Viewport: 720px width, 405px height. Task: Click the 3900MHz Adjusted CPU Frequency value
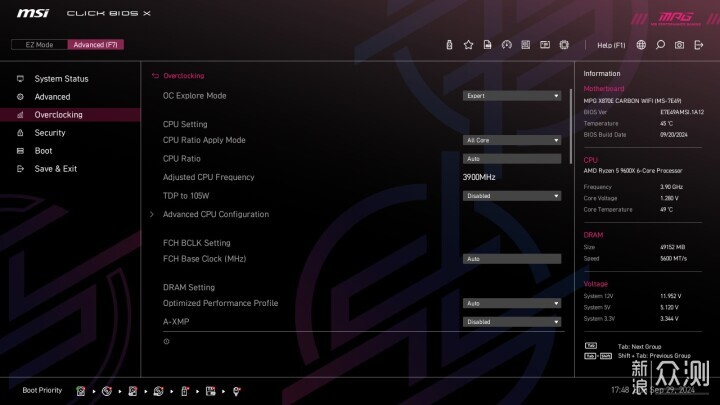click(479, 177)
